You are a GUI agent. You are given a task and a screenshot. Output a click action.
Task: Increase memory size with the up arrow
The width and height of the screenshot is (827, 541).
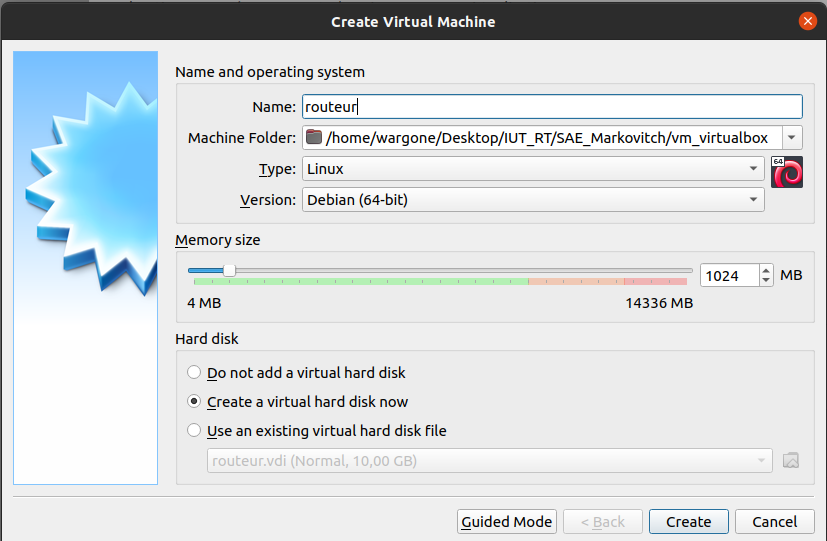tap(766, 270)
